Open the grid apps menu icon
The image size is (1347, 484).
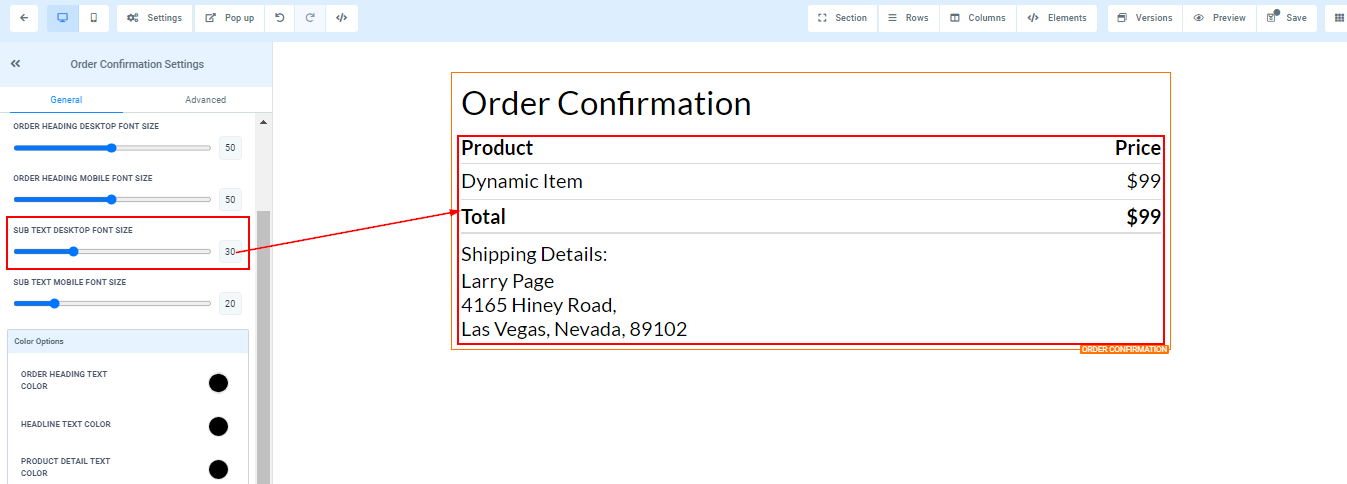pyautogui.click(x=1339, y=18)
